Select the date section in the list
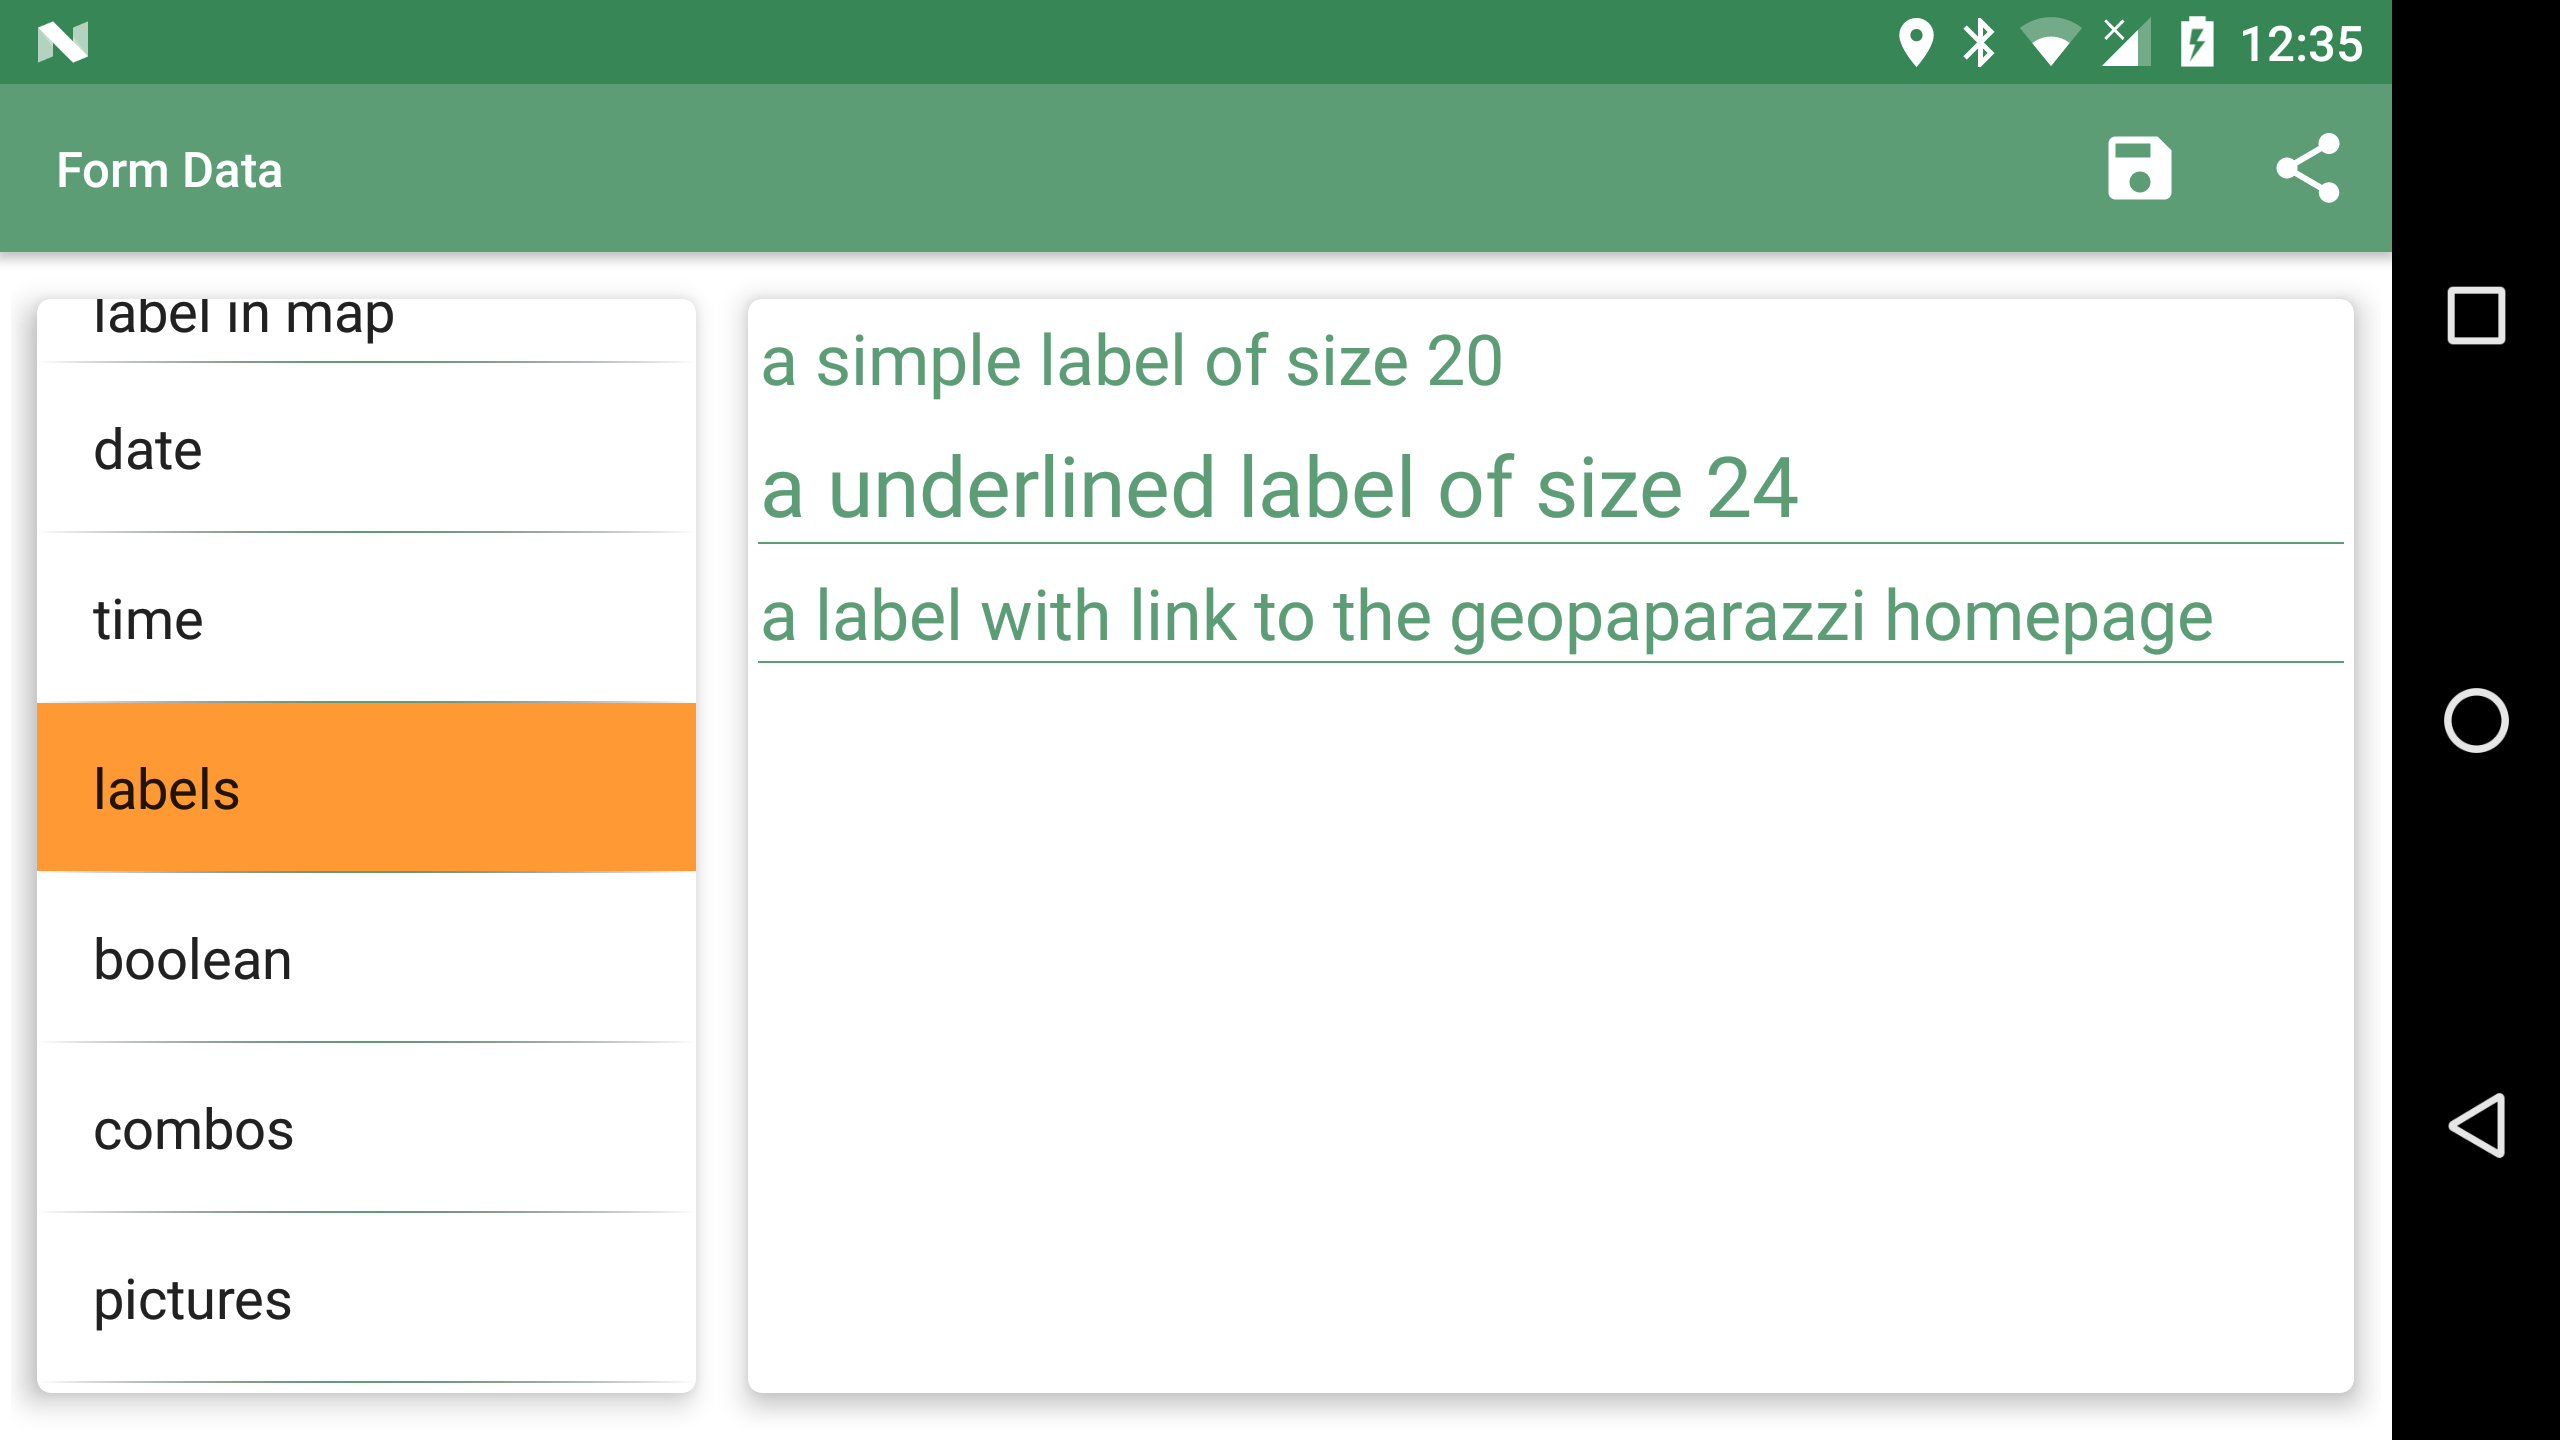 pyautogui.click(x=366, y=449)
